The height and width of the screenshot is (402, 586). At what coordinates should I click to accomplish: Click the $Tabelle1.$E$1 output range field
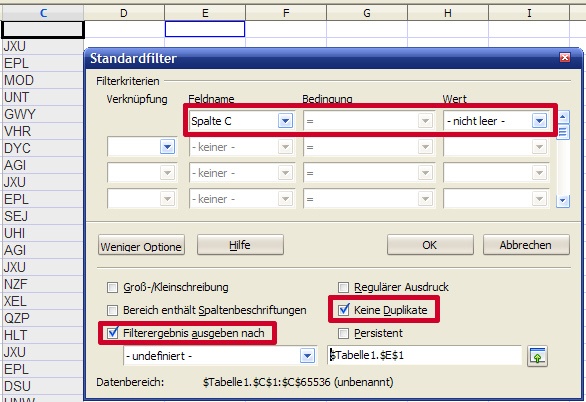(424, 355)
